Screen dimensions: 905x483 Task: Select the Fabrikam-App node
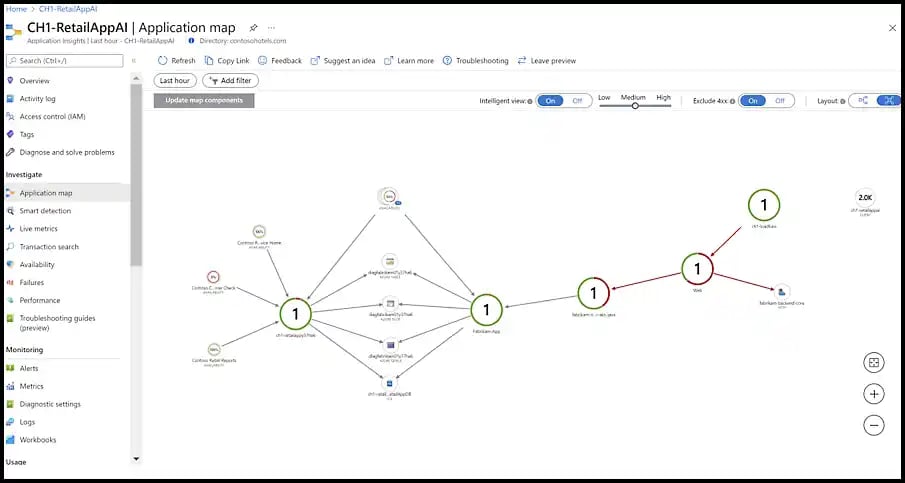point(486,310)
